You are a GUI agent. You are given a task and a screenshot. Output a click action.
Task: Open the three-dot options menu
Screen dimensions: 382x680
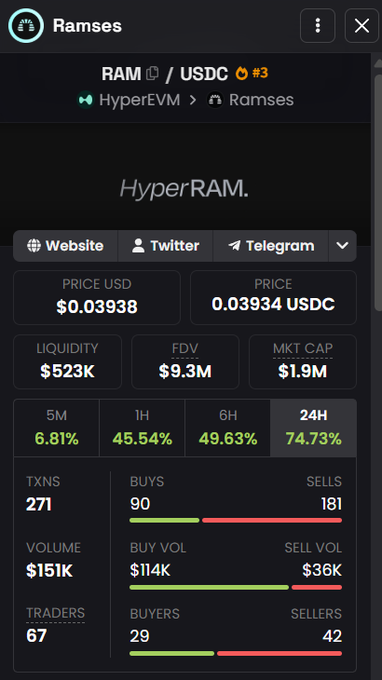(318, 26)
